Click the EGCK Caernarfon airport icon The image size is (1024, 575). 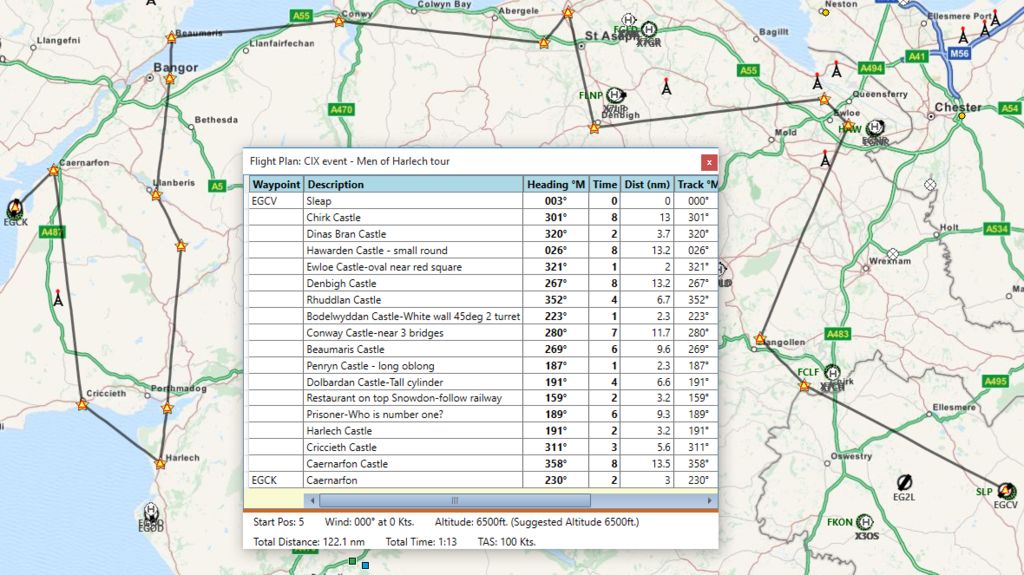[x=16, y=209]
